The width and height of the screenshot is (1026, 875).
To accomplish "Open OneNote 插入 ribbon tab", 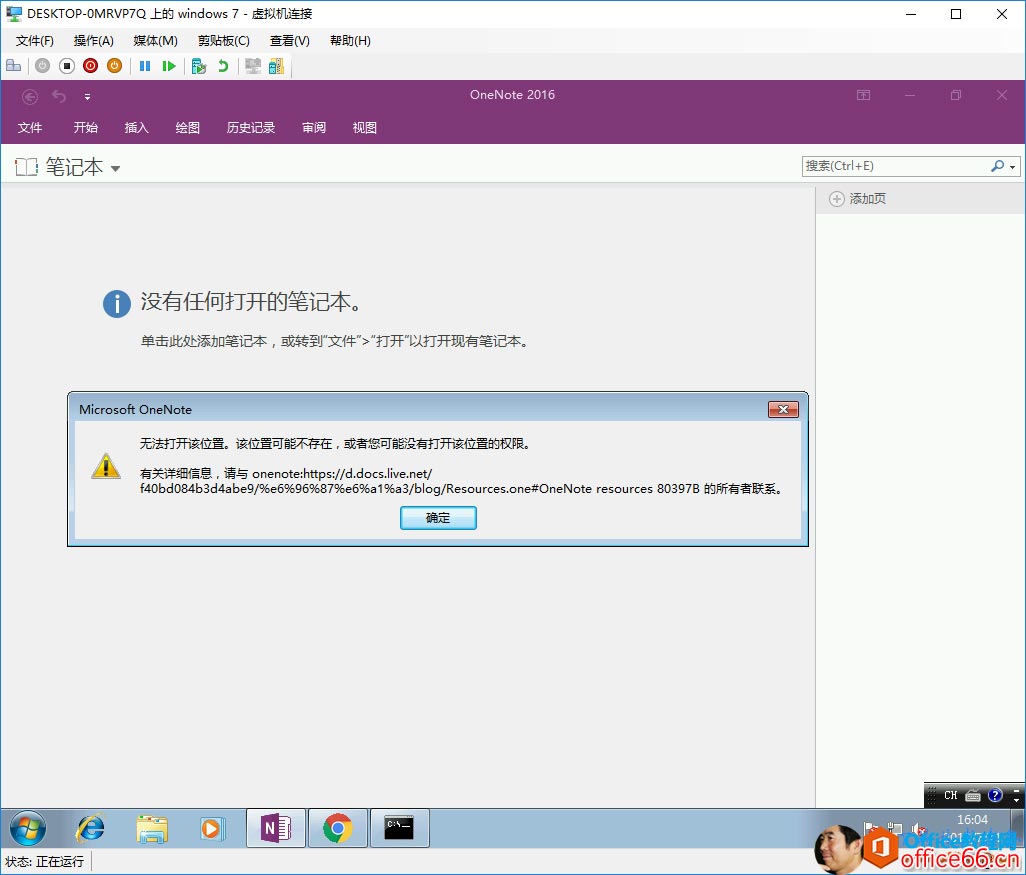I will (136, 128).
